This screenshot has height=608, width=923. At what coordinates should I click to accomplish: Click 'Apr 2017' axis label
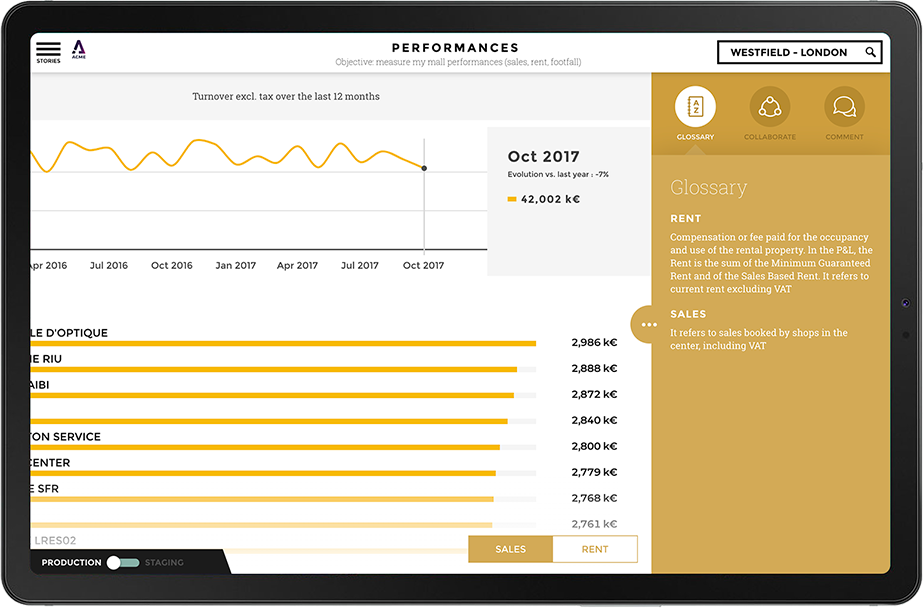point(297,265)
